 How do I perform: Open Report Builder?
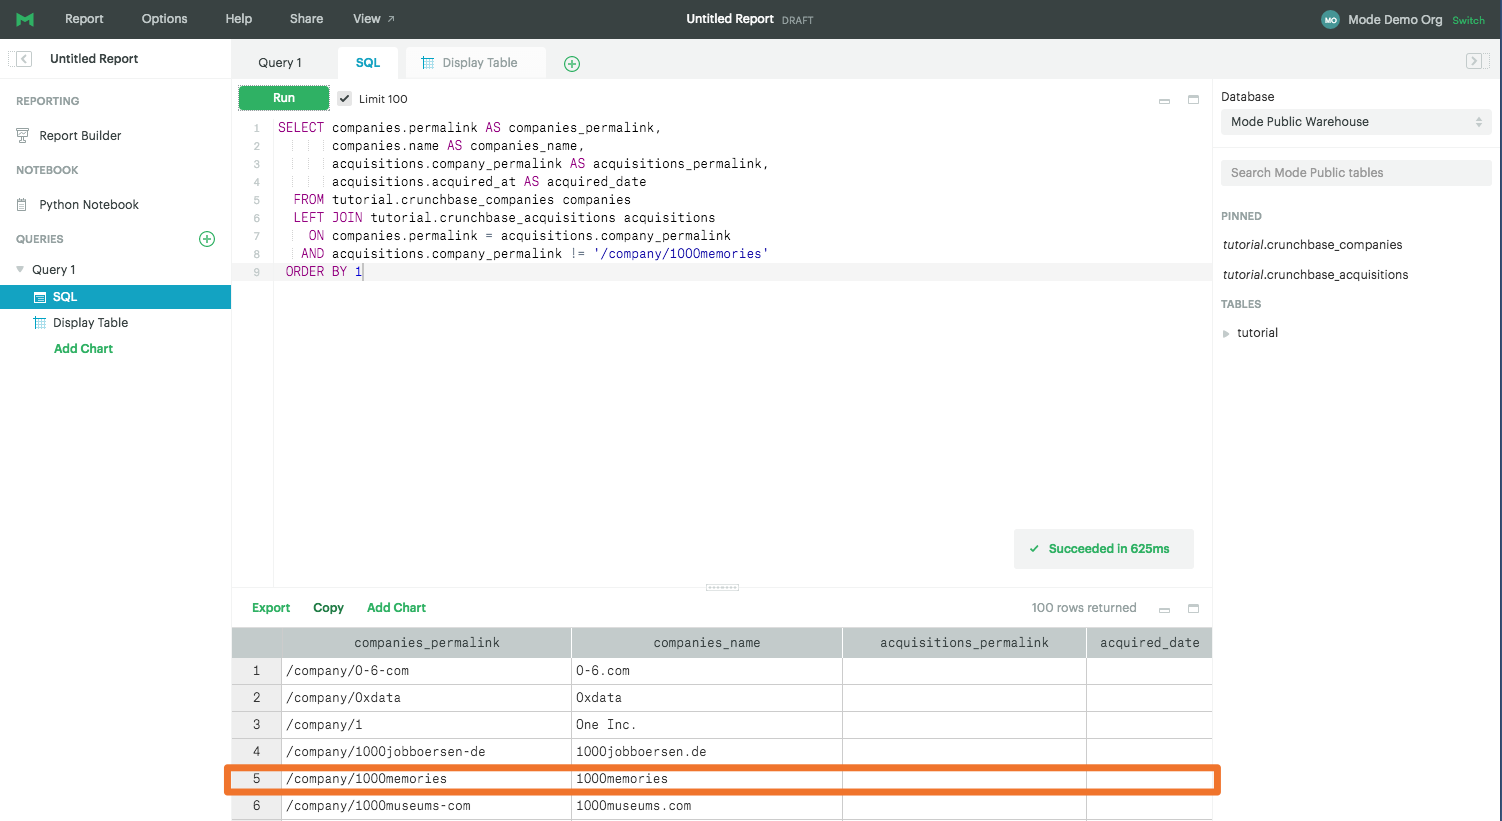[x=80, y=136]
